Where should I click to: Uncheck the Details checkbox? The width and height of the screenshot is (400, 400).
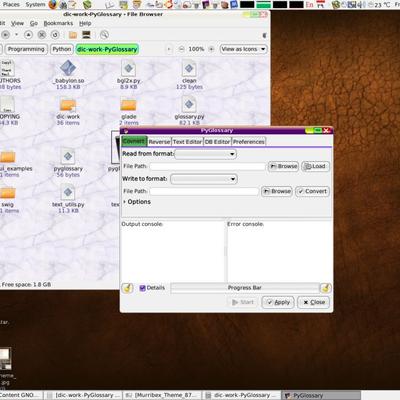[142, 288]
